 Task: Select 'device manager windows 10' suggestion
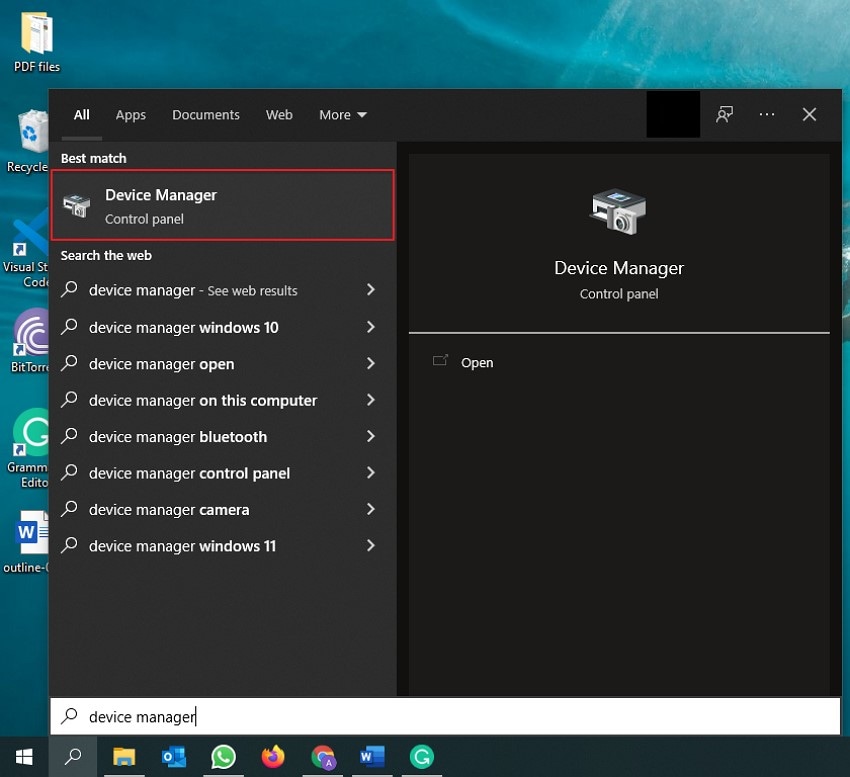click(x=222, y=327)
